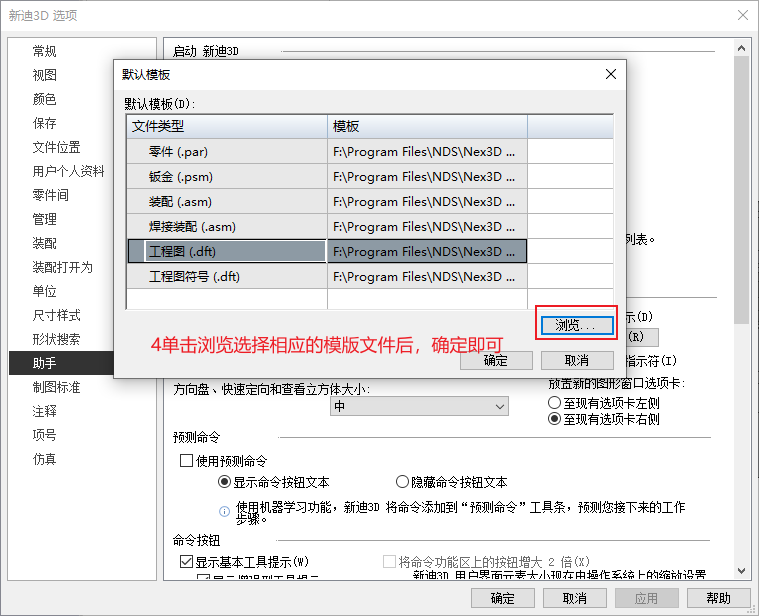Select 至现有选项卡右侧 radio button
This screenshot has height=616, width=759.
tap(554, 419)
